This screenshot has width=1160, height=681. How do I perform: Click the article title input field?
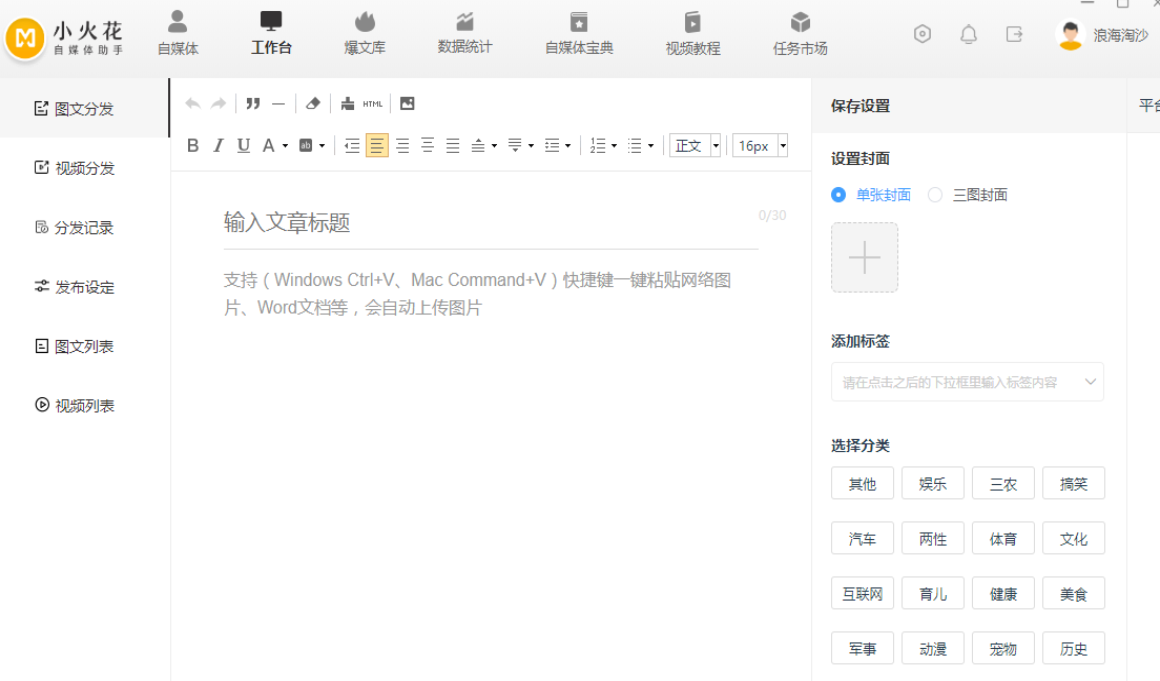coord(488,222)
